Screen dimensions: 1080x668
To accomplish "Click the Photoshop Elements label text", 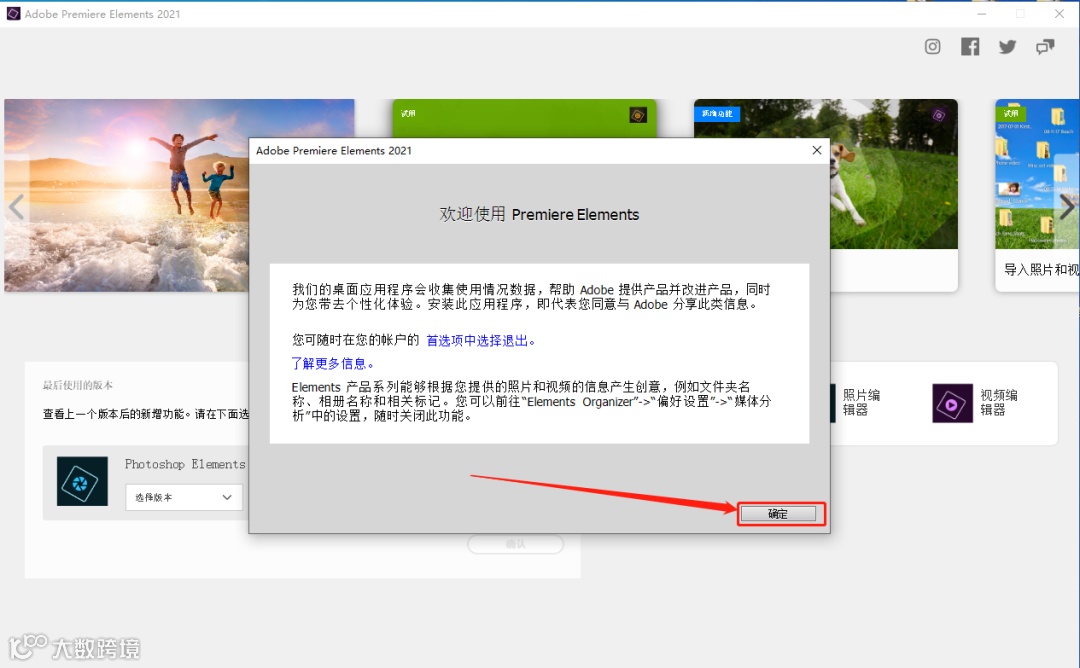I will [185, 464].
